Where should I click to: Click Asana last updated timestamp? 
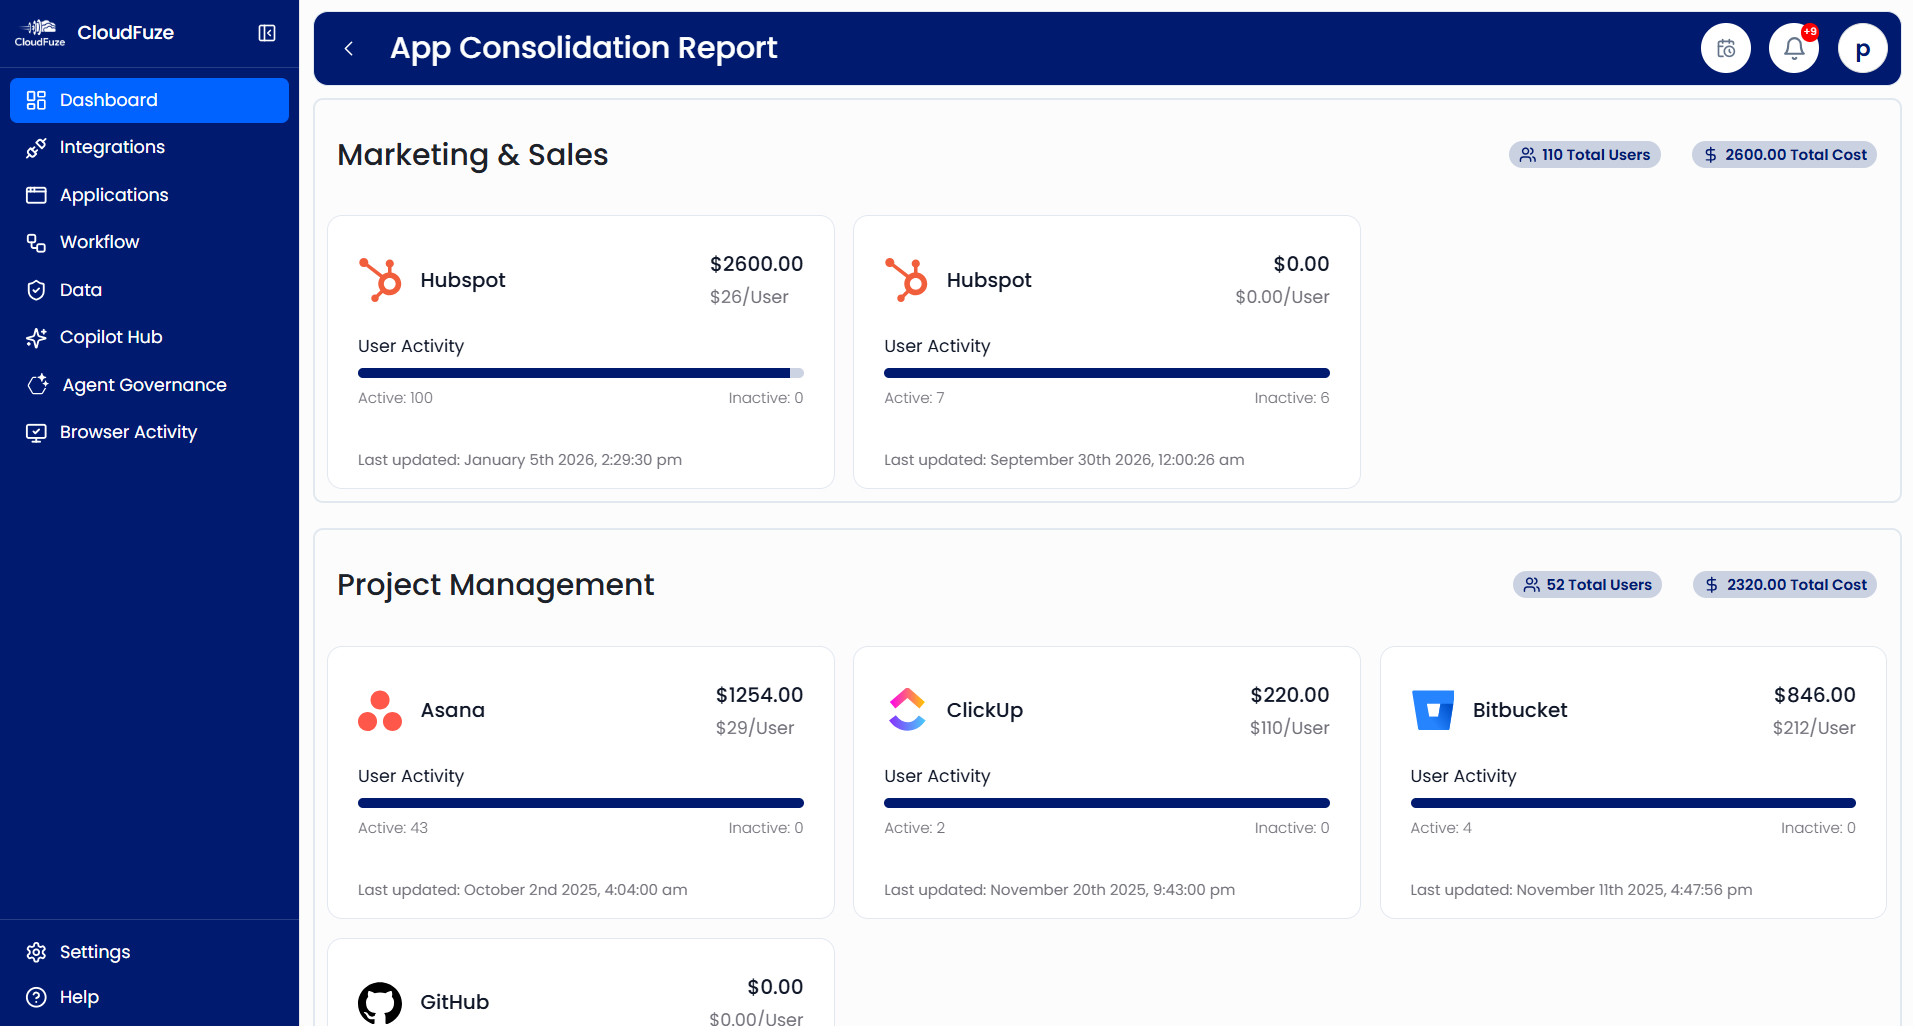click(x=523, y=890)
